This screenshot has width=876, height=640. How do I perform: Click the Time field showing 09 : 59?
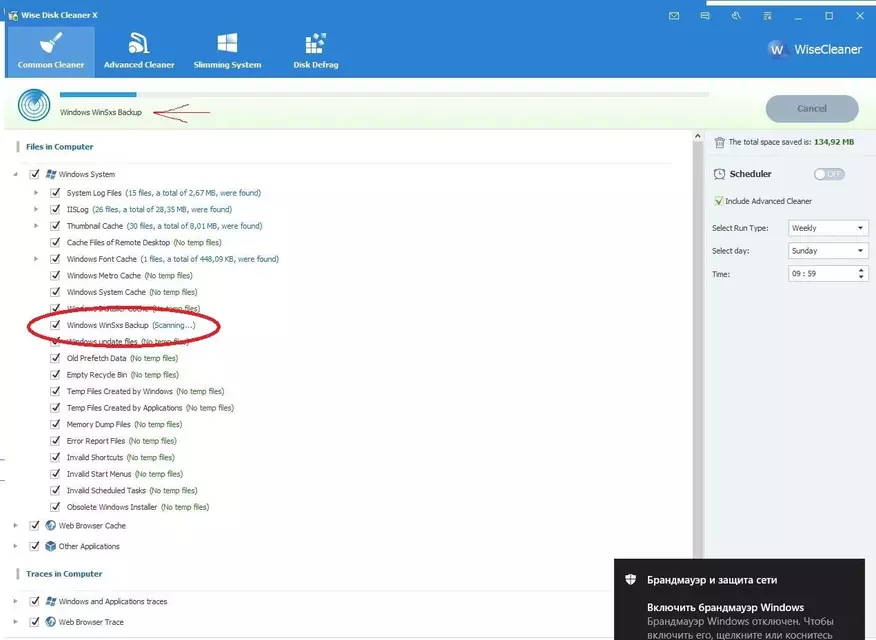tap(828, 274)
